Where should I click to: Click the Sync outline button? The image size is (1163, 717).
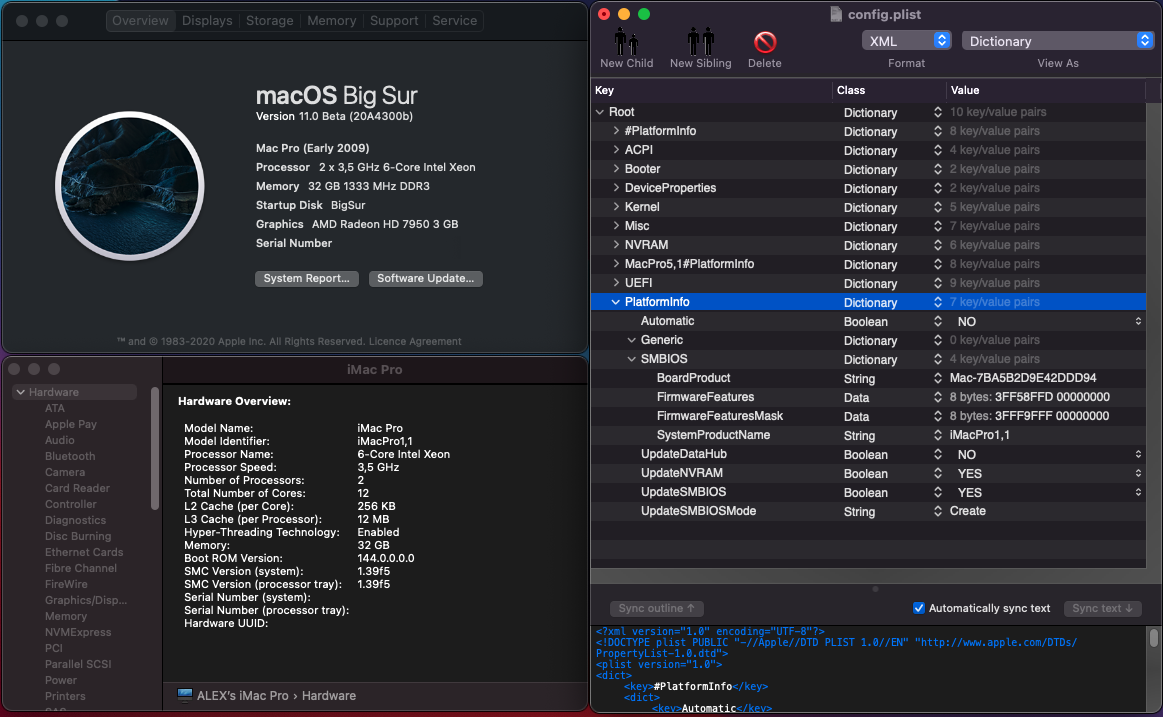point(656,608)
